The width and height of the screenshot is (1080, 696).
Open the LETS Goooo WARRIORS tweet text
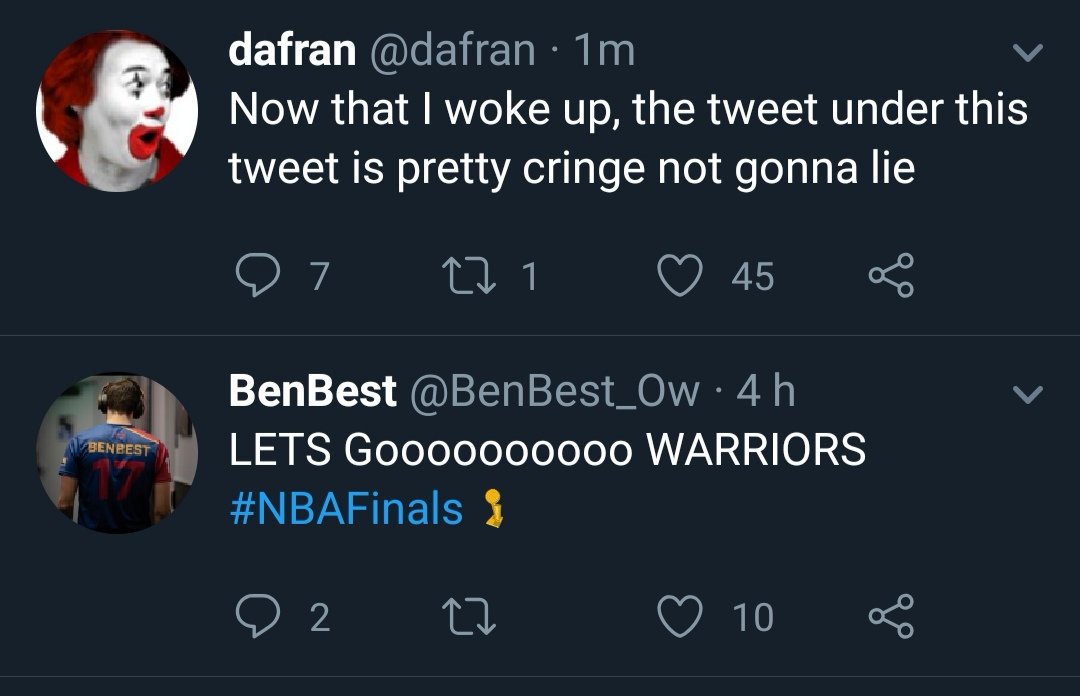tap(547, 450)
